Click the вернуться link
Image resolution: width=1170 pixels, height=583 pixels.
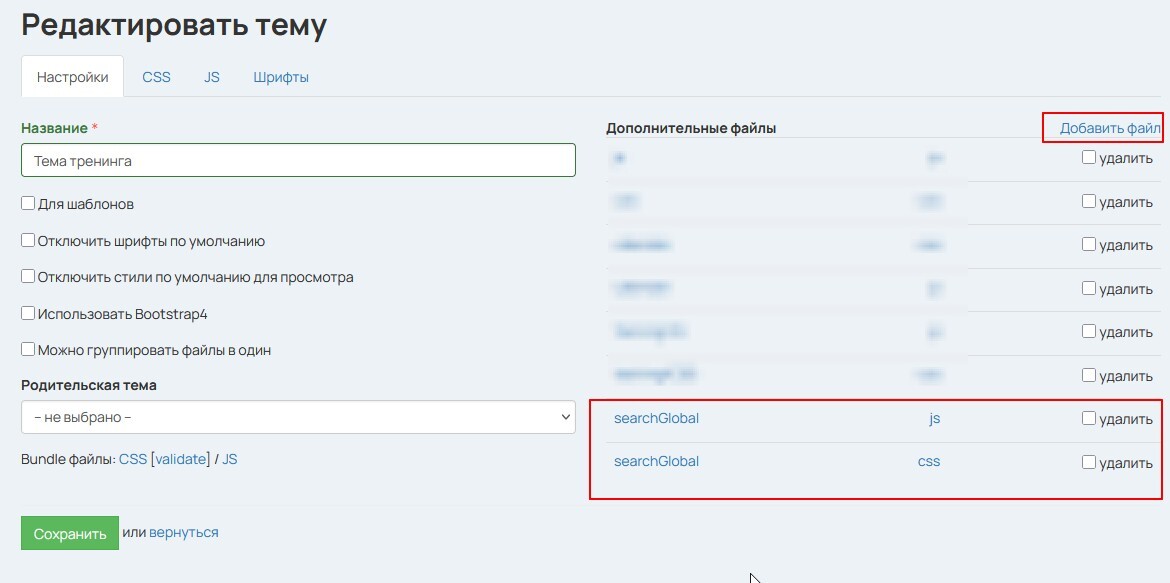point(183,533)
